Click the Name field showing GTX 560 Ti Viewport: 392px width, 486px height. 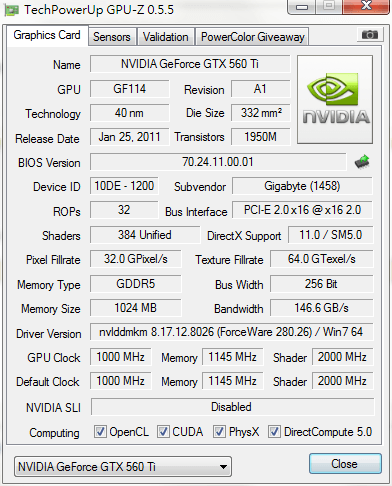pyautogui.click(x=190, y=64)
